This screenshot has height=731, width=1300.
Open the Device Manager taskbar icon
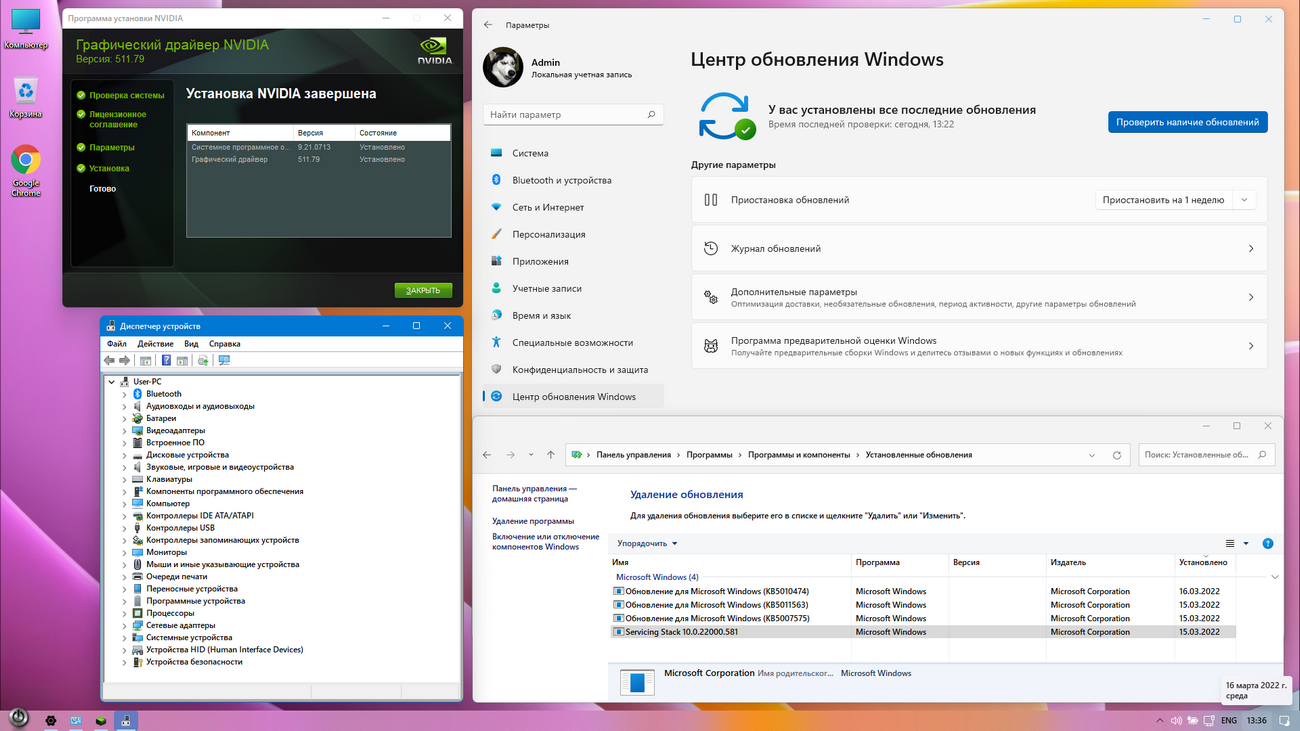tap(126, 720)
